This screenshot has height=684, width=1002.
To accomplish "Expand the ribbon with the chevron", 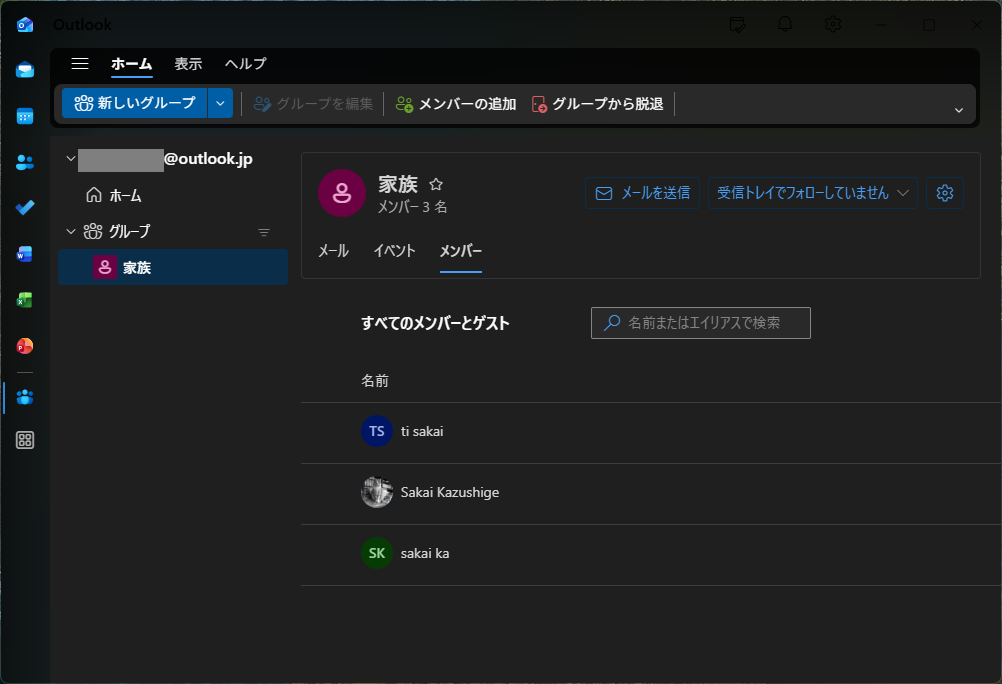I will (959, 110).
